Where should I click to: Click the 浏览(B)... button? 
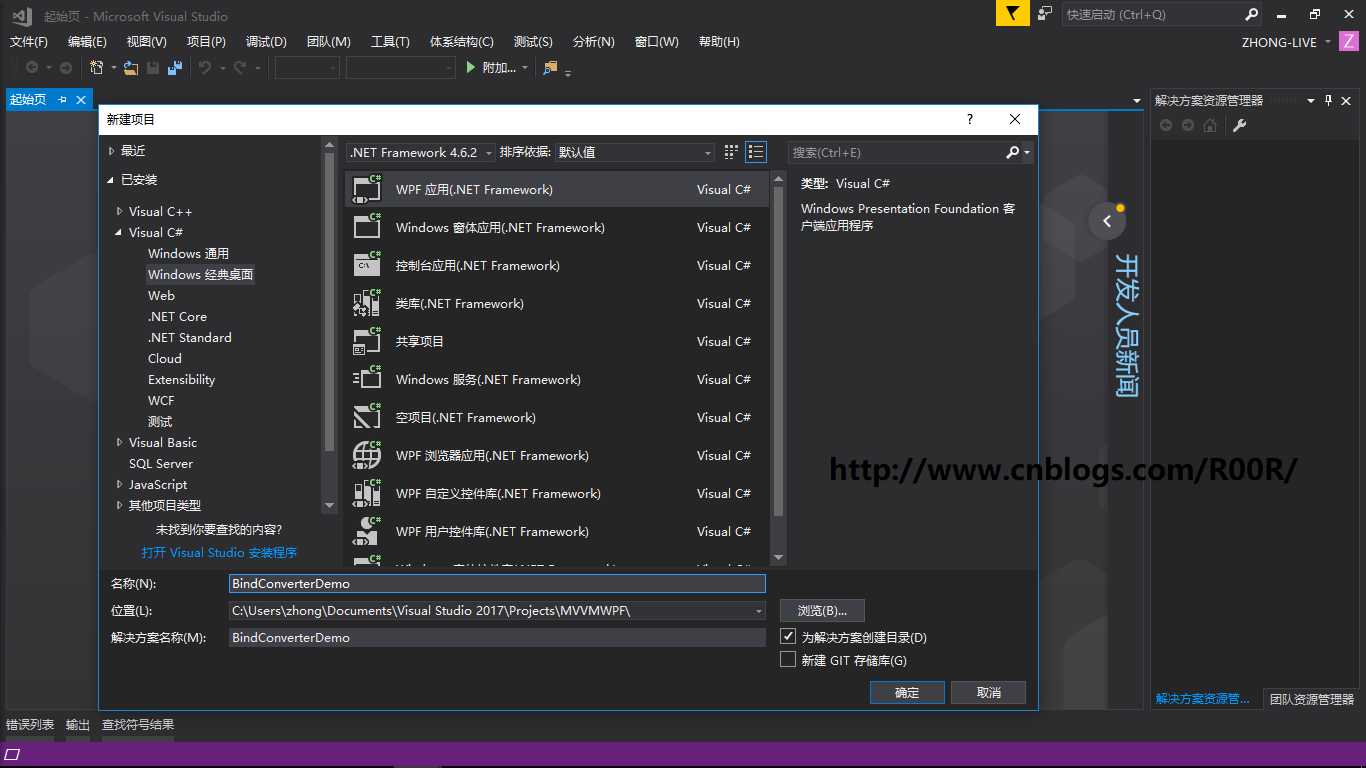click(x=822, y=610)
